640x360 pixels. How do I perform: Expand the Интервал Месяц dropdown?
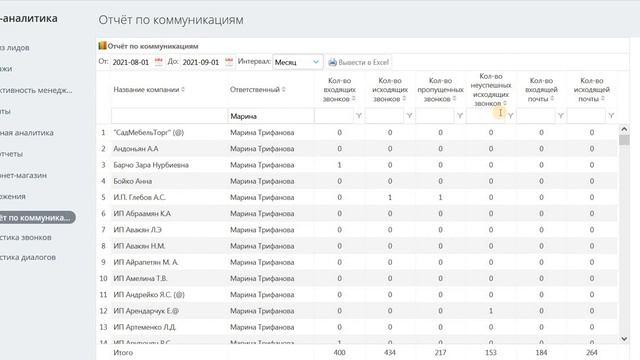[x=298, y=62]
